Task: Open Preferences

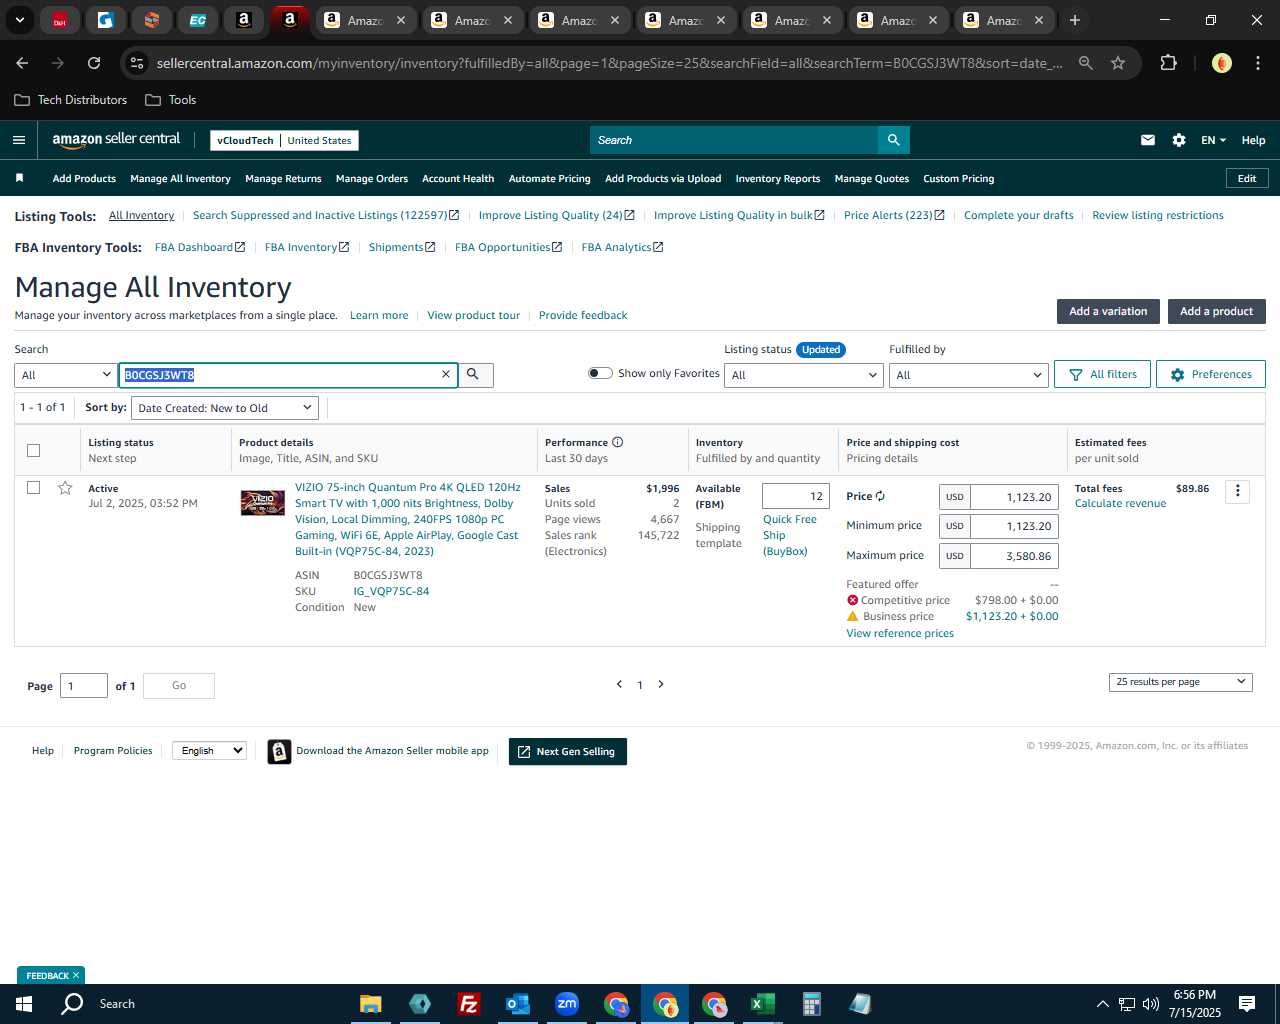Action: (1211, 374)
